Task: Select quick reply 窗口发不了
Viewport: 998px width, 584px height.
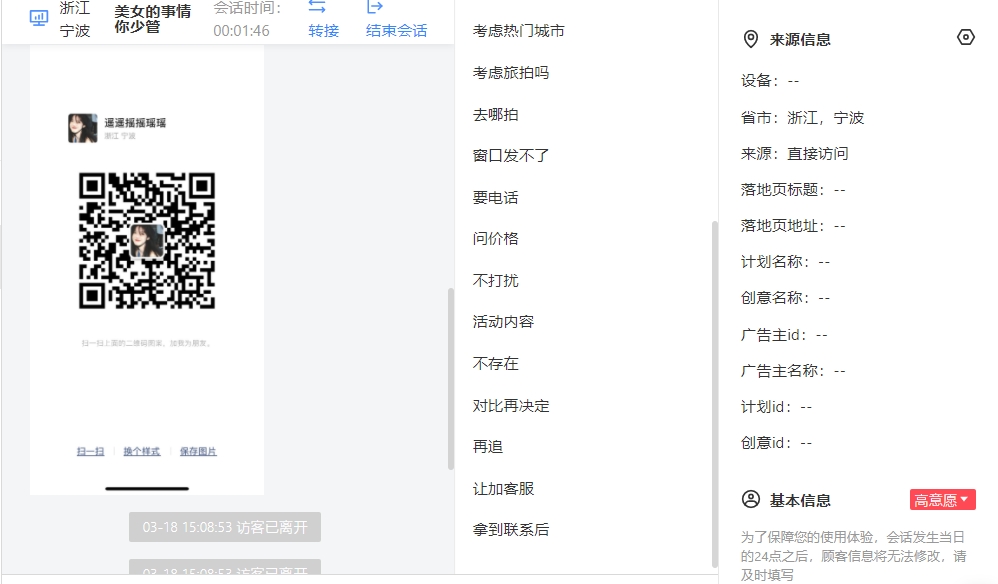Action: [x=511, y=156]
